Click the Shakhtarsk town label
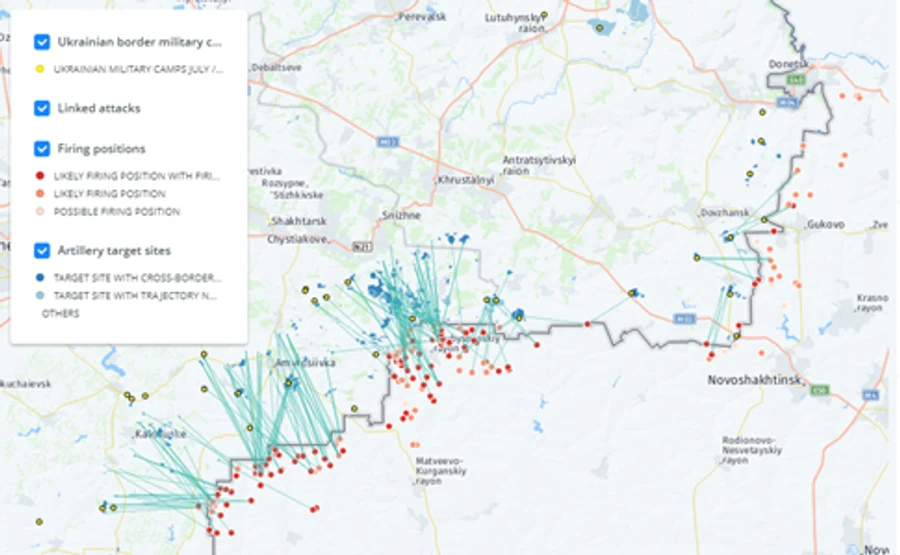Image resolution: width=900 pixels, height=555 pixels. (298, 221)
